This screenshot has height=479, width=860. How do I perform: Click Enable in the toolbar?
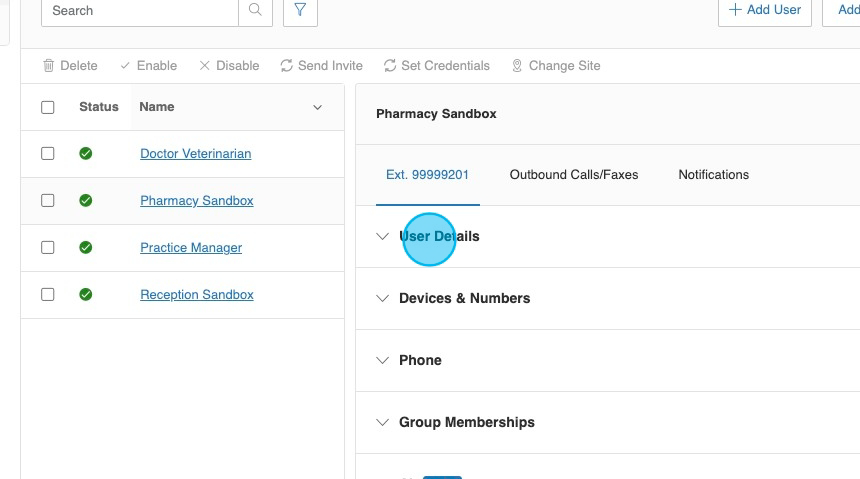148,66
